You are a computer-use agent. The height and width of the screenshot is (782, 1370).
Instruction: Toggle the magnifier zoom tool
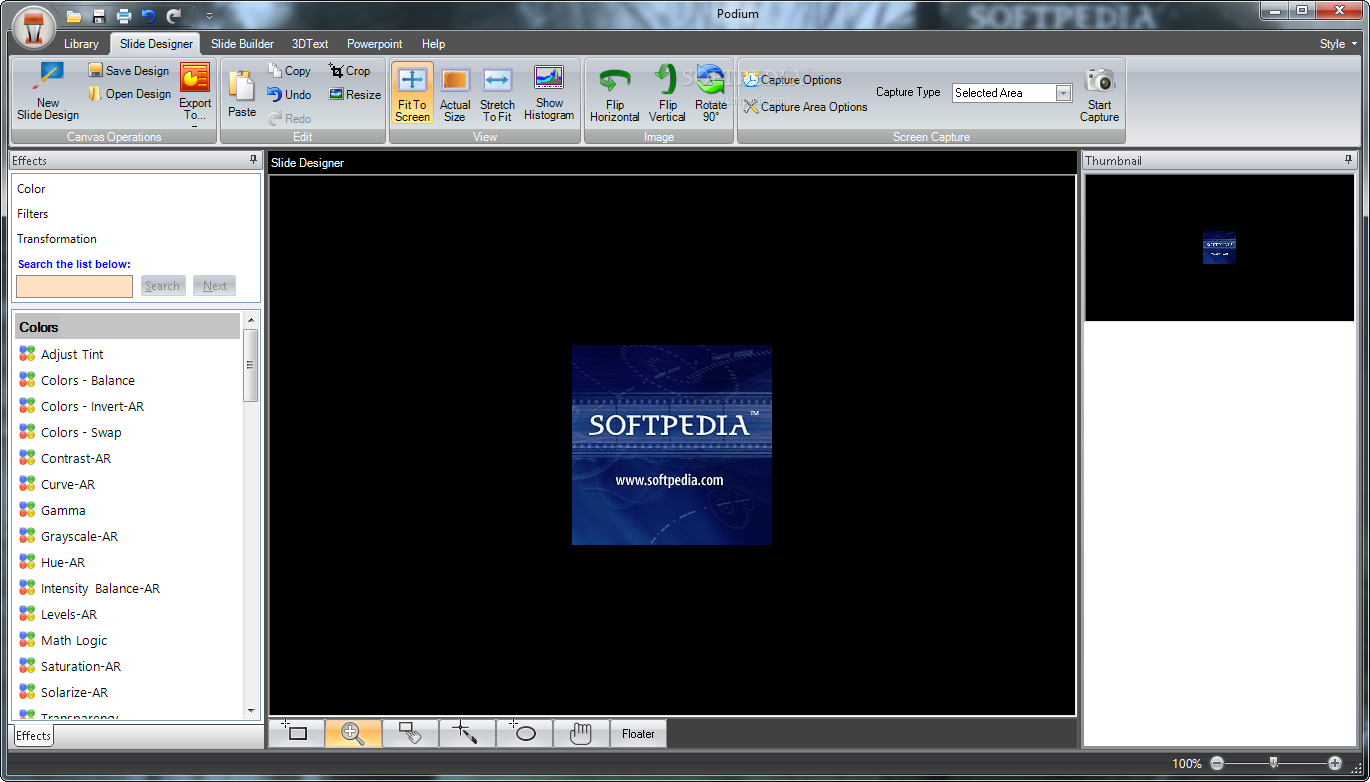353,733
